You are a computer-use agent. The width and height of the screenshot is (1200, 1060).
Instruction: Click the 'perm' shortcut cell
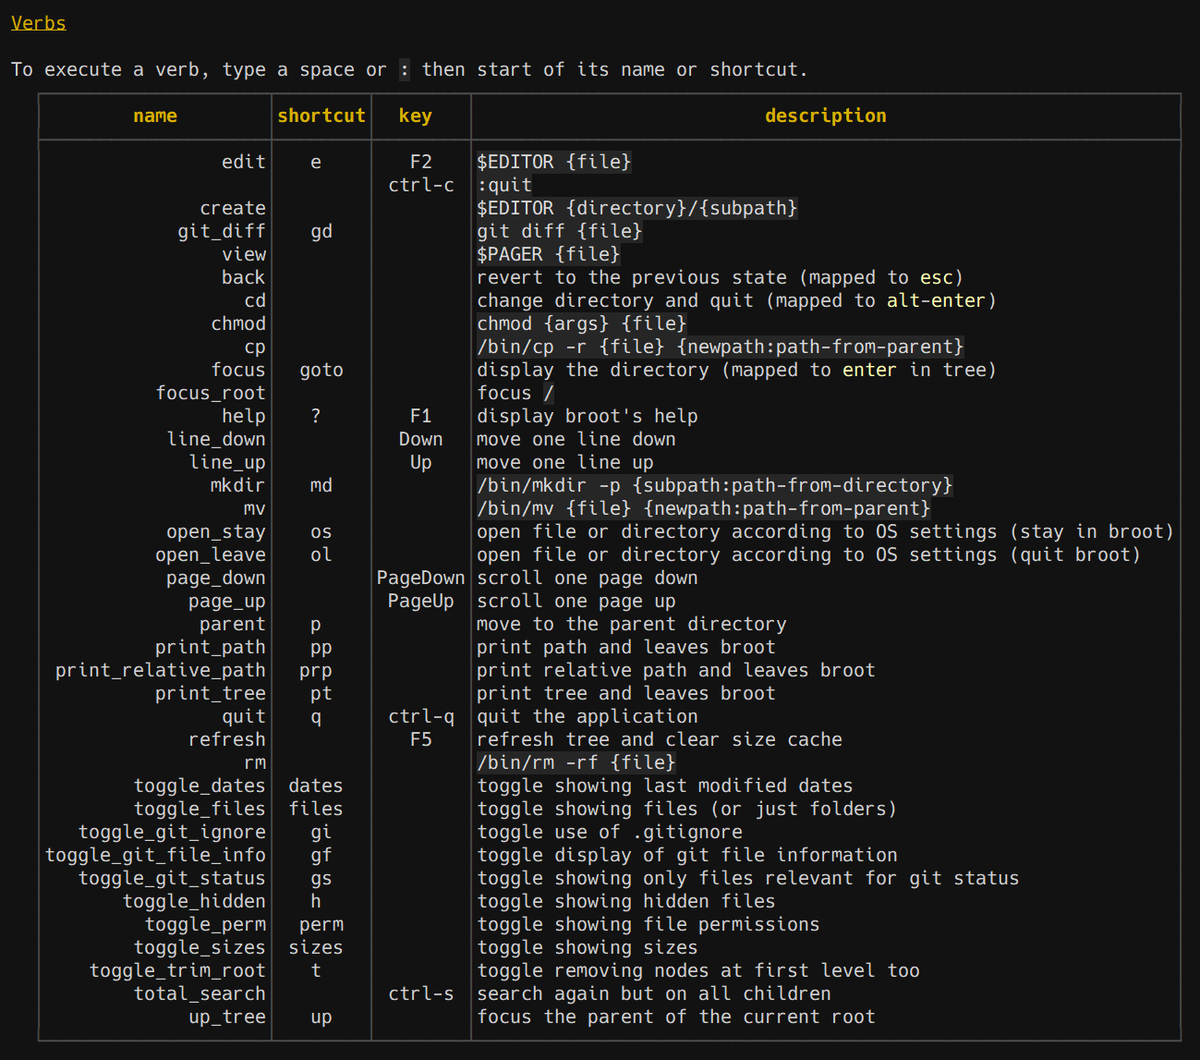tap(321, 924)
